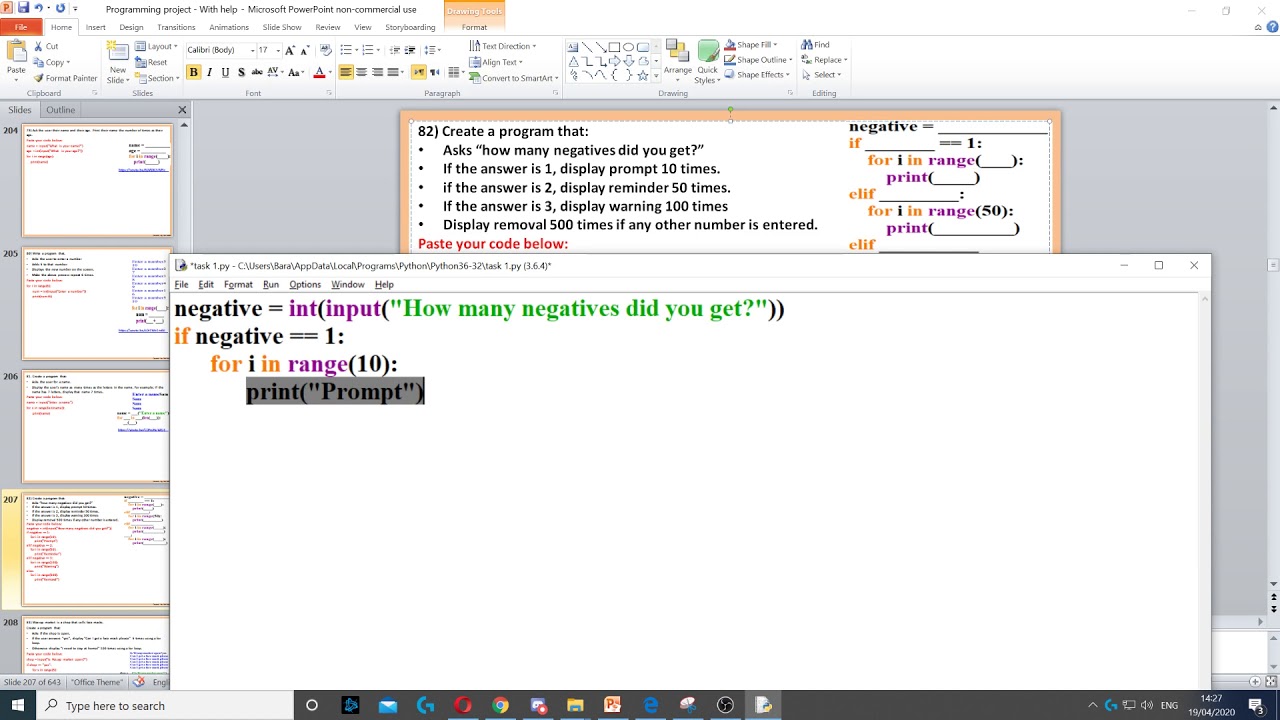Save the presentation with the floppy disk icon
Image resolution: width=1280 pixels, height=720 pixels.
23,9
